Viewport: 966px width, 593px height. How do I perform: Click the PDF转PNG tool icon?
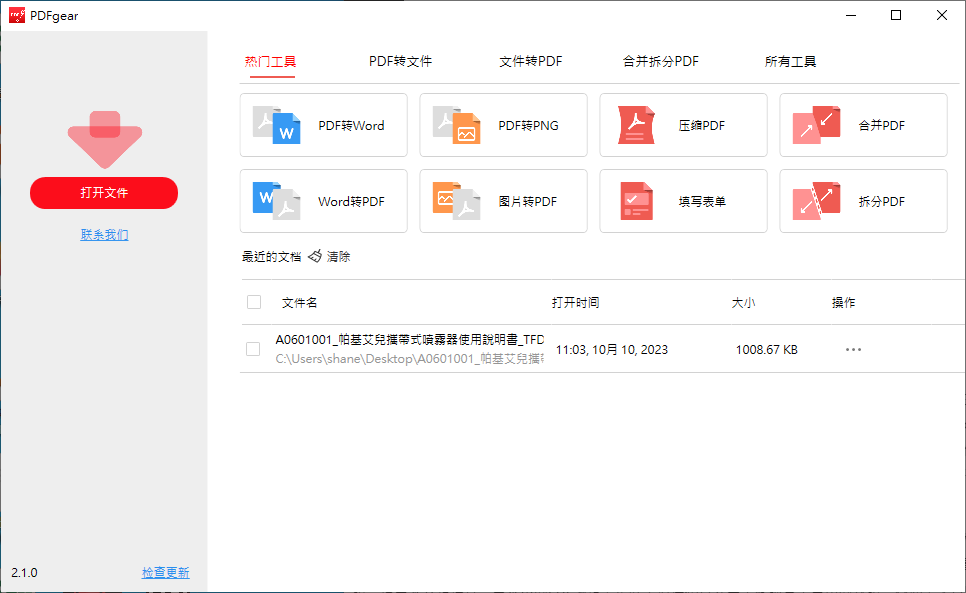click(x=457, y=125)
